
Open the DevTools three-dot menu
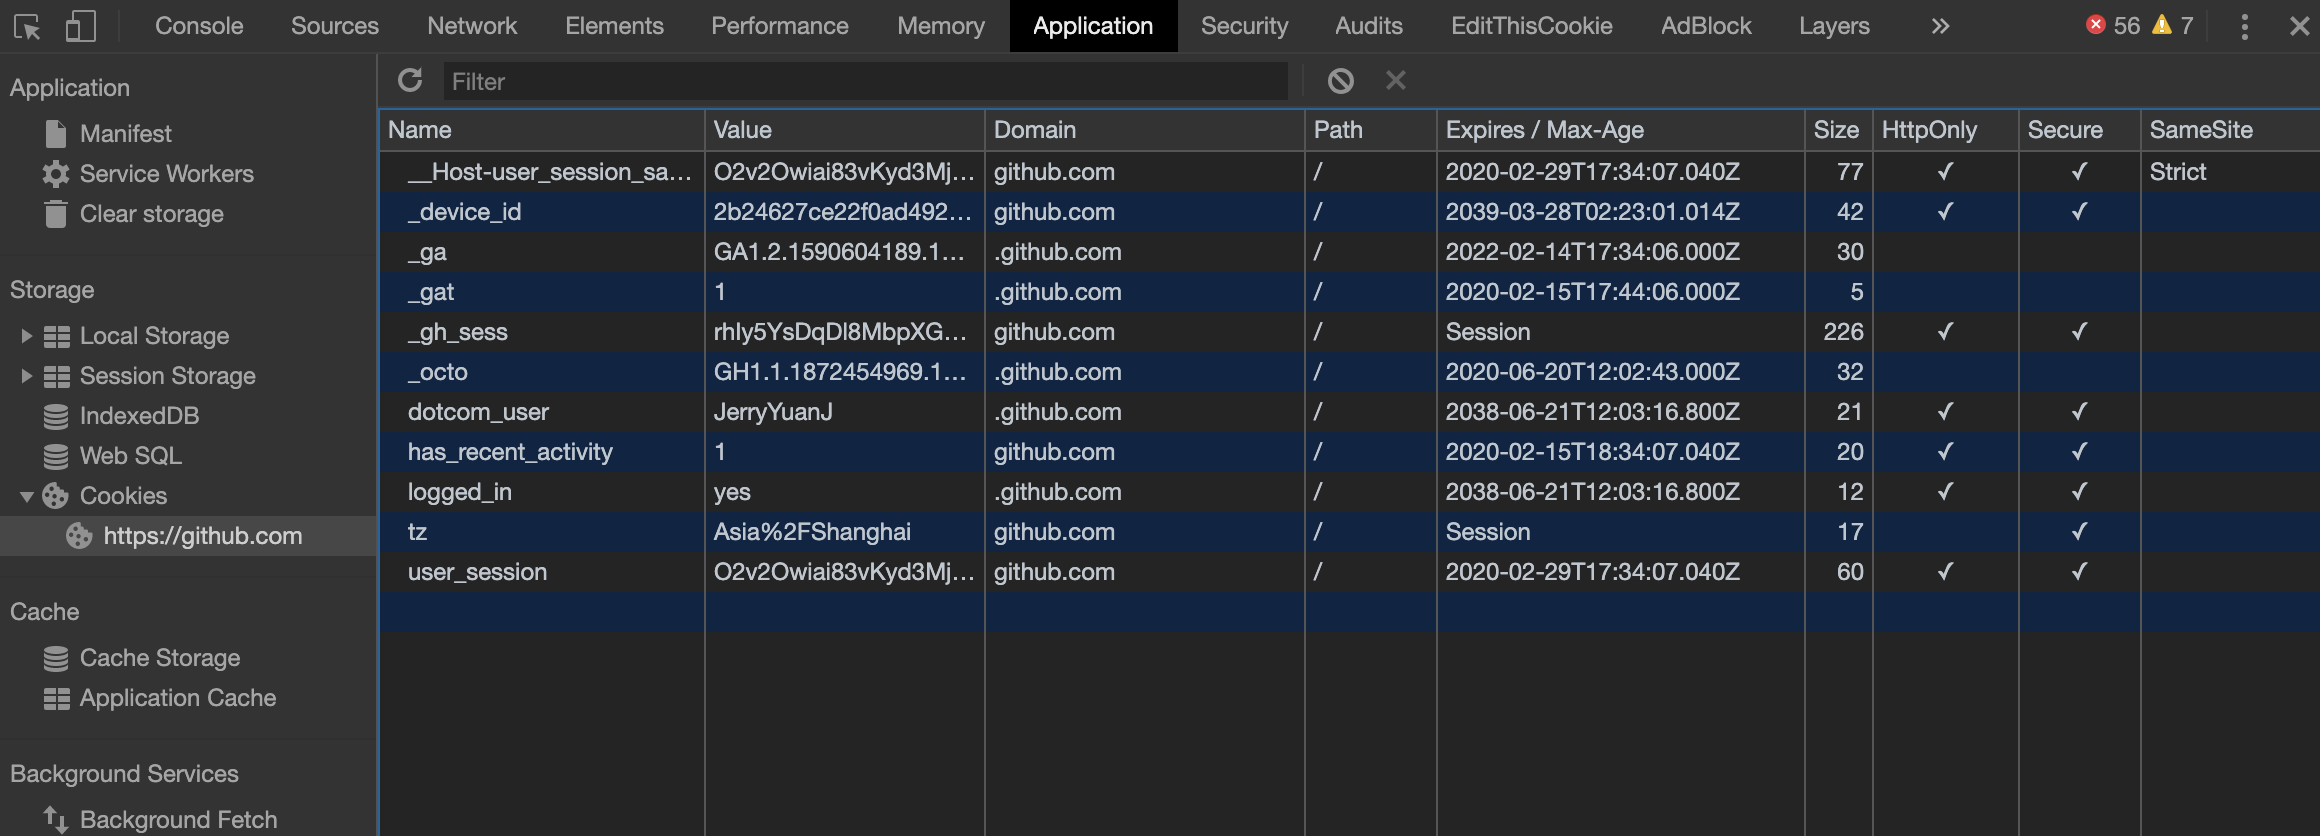(x=2245, y=27)
